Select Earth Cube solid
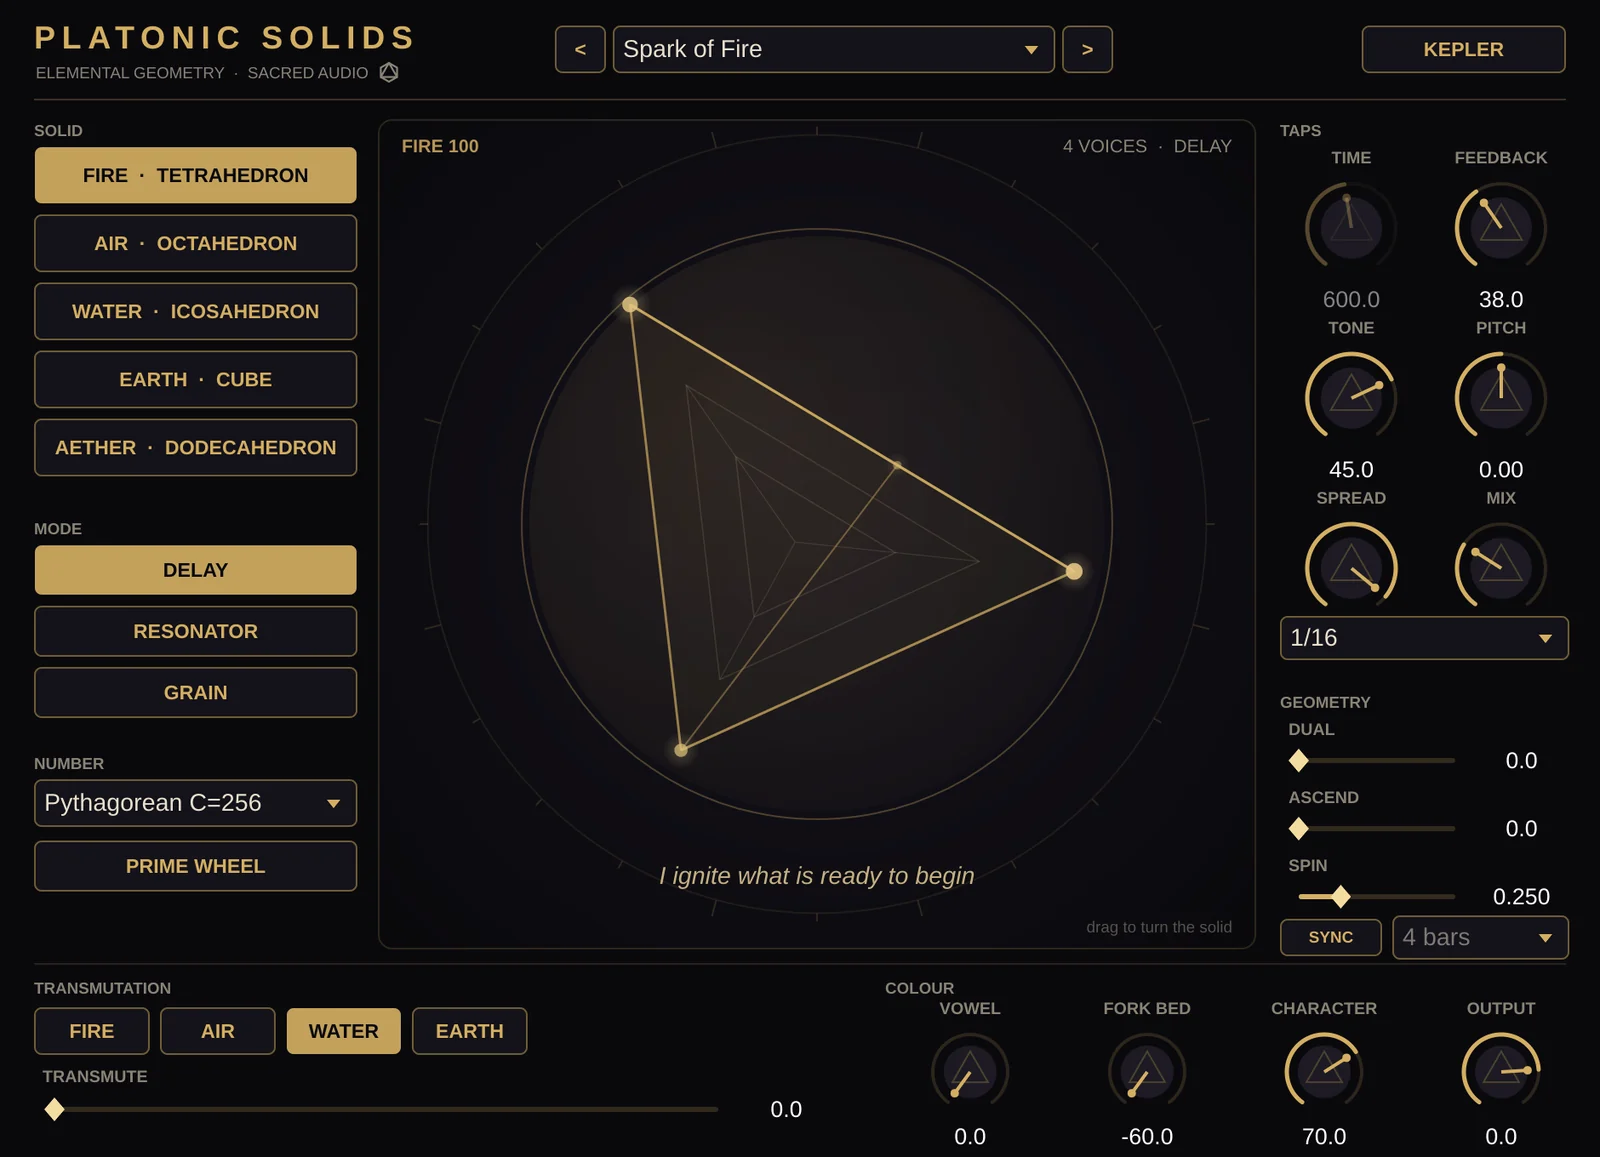The image size is (1600, 1157). point(196,379)
